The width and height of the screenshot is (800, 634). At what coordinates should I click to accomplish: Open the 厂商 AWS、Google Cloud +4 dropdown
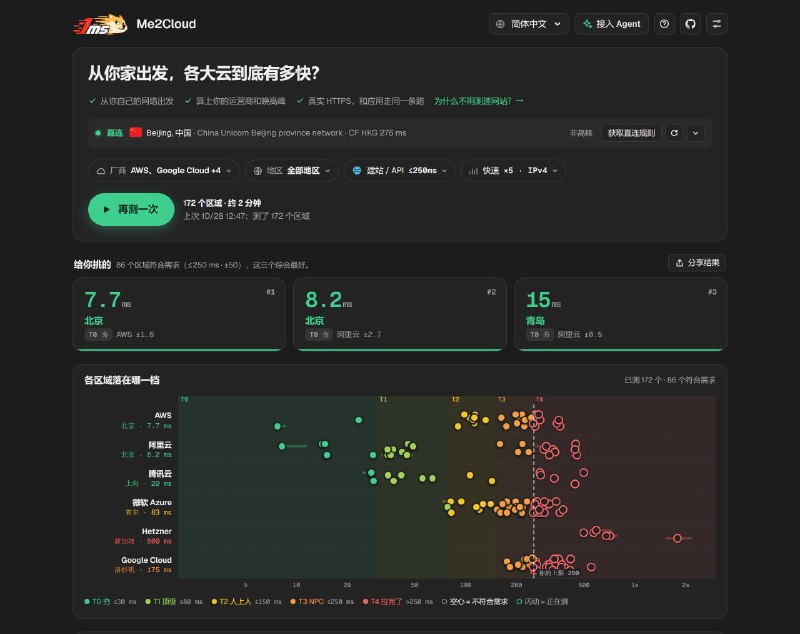coord(164,170)
